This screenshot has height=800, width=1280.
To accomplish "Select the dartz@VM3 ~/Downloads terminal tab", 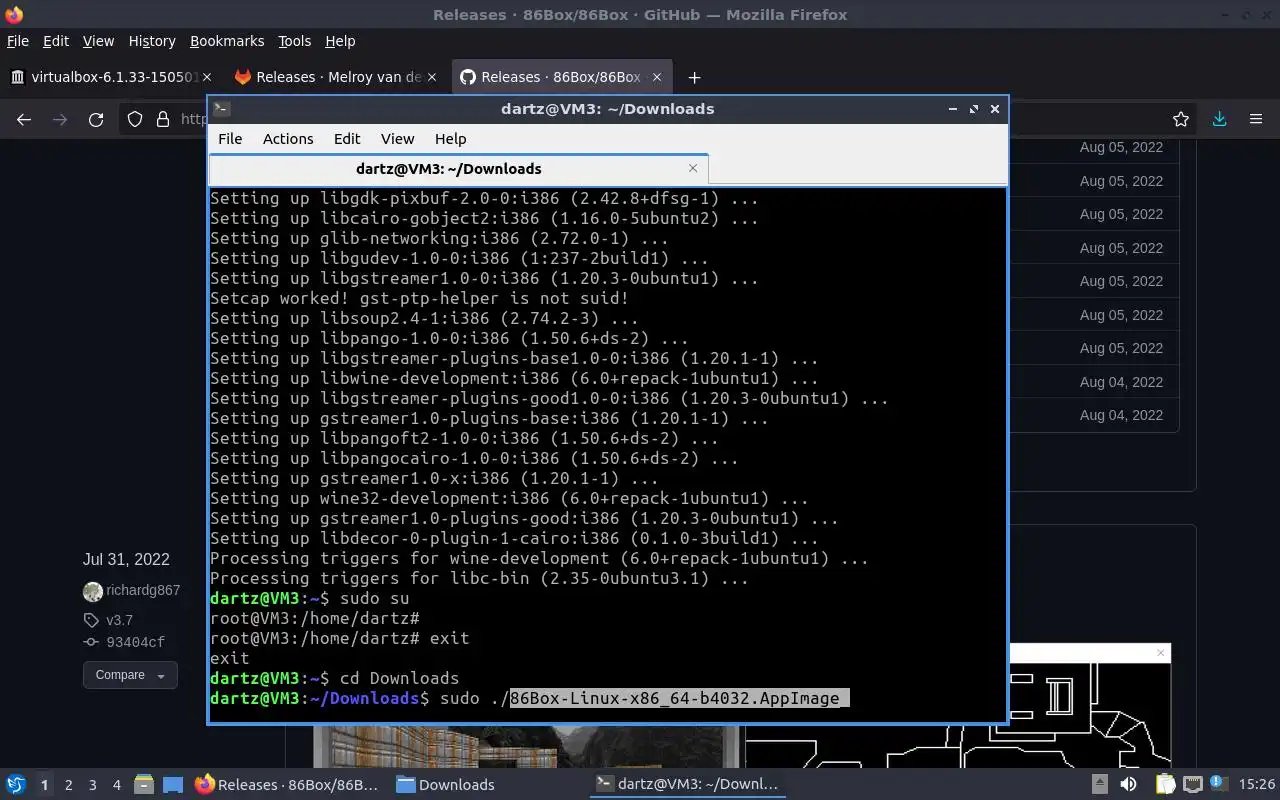I will pyautogui.click(x=458, y=168).
